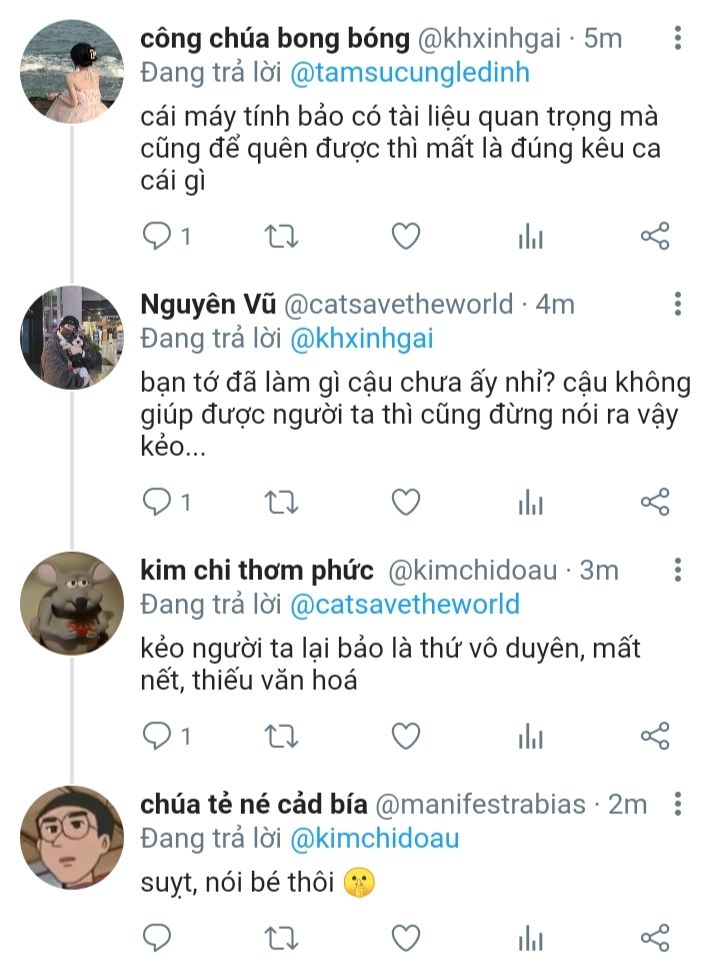View analytics for kim chi thơm phức's tweet
This screenshot has height=968, width=719.
pyautogui.click(x=530, y=738)
